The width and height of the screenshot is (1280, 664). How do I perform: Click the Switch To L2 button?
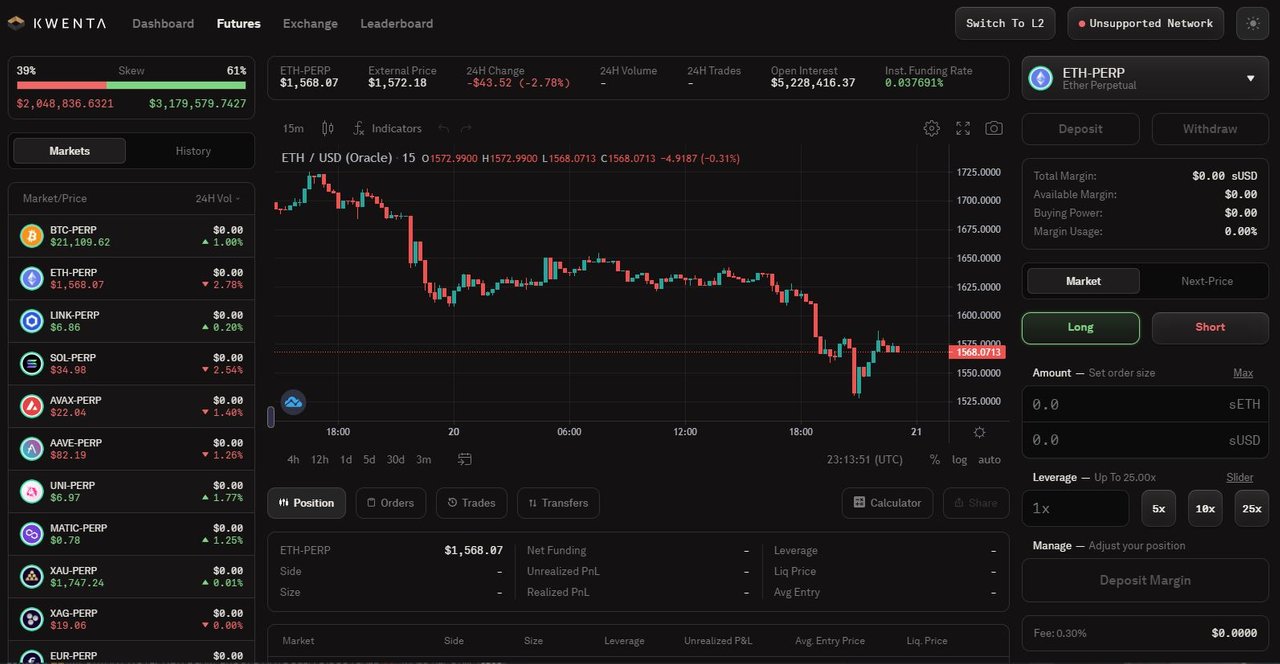[1005, 23]
